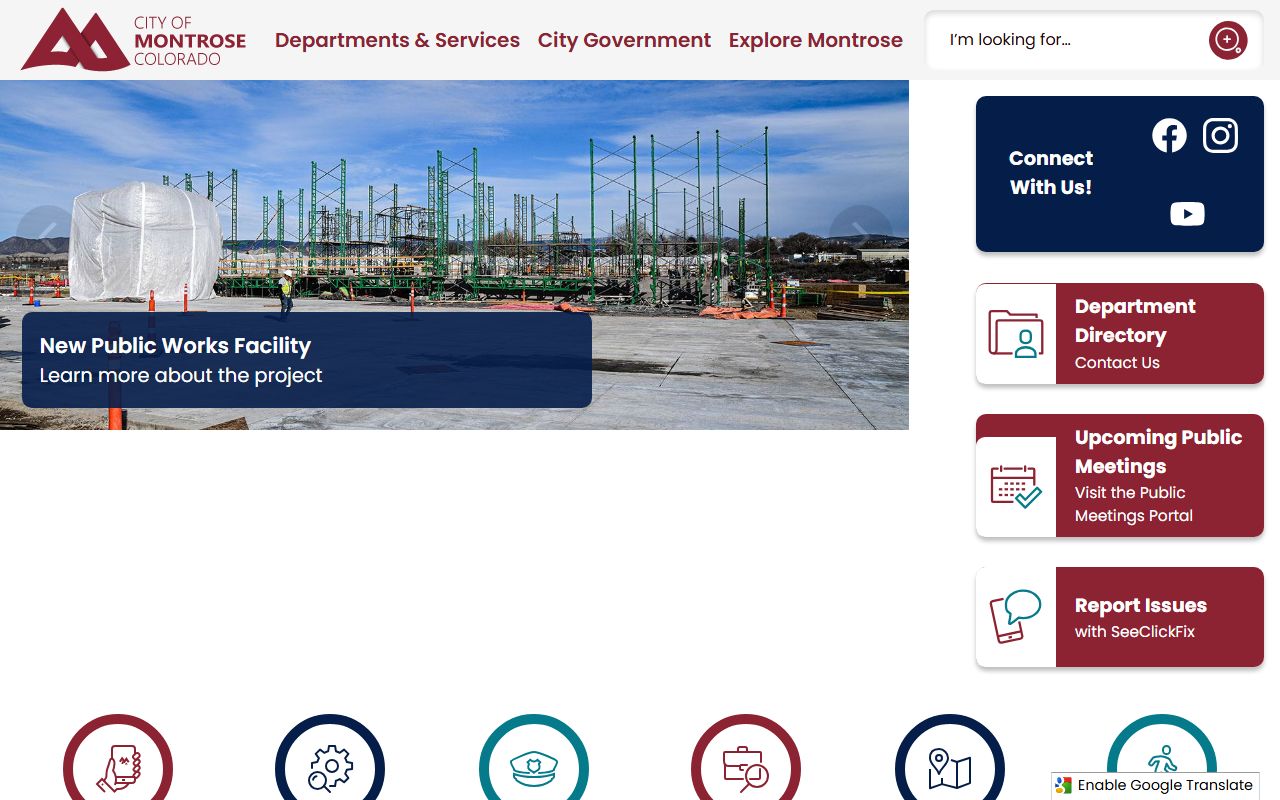Open Report Issues with SeeClickFix

click(x=1119, y=617)
